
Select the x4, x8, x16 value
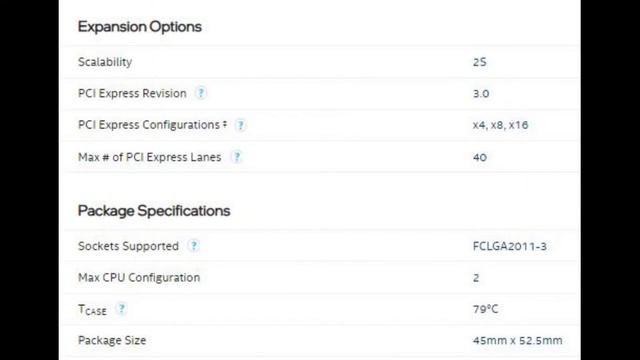500,125
